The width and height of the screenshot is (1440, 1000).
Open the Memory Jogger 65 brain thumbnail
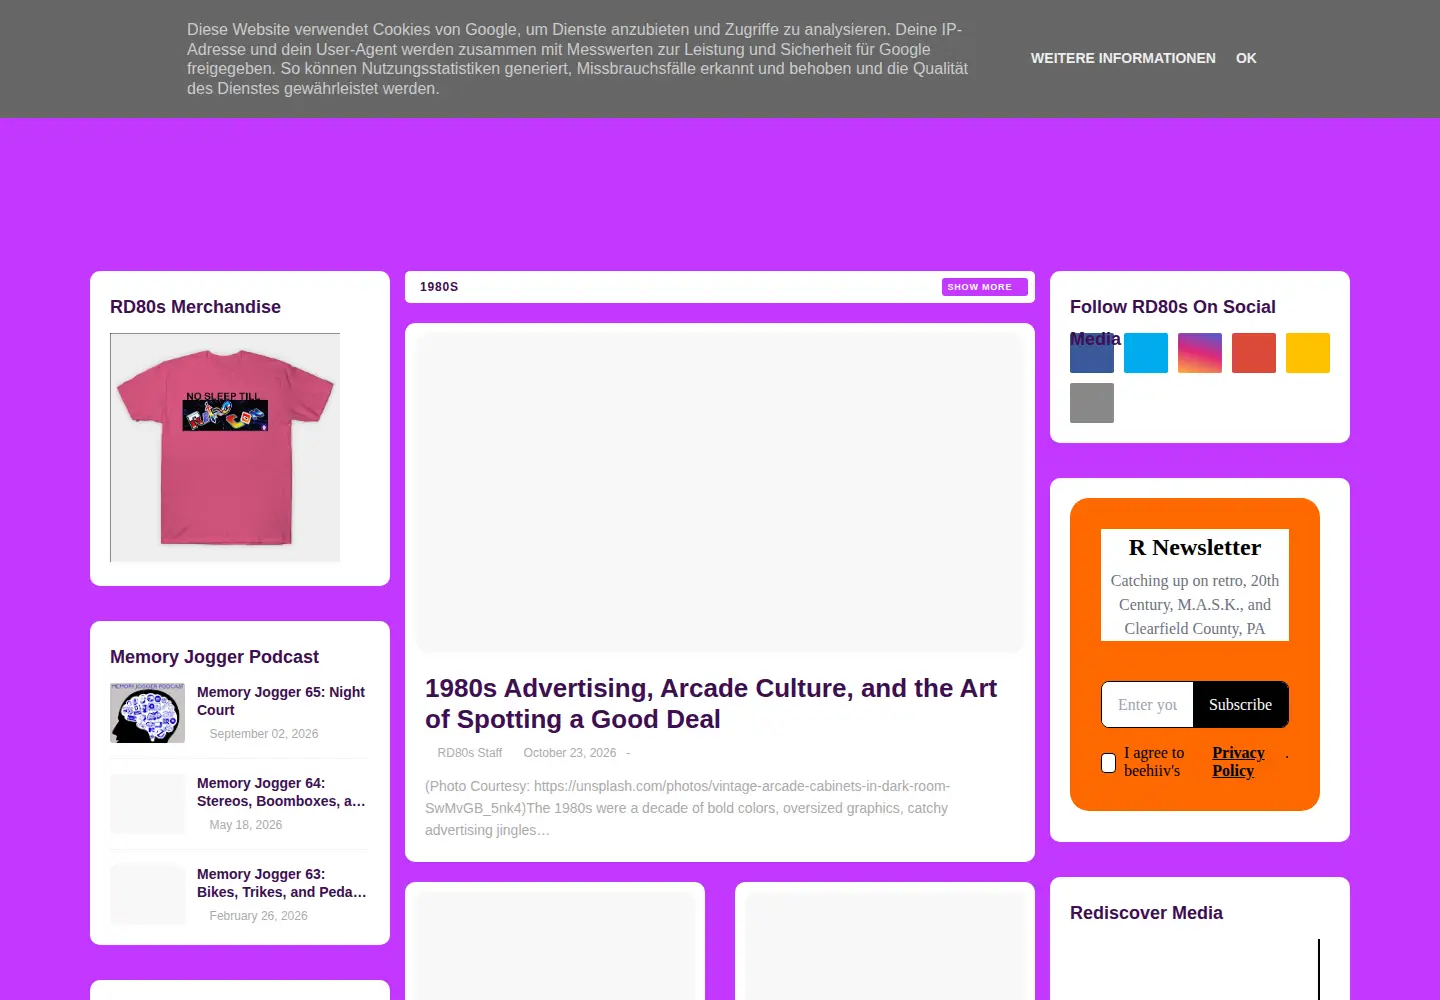click(148, 713)
